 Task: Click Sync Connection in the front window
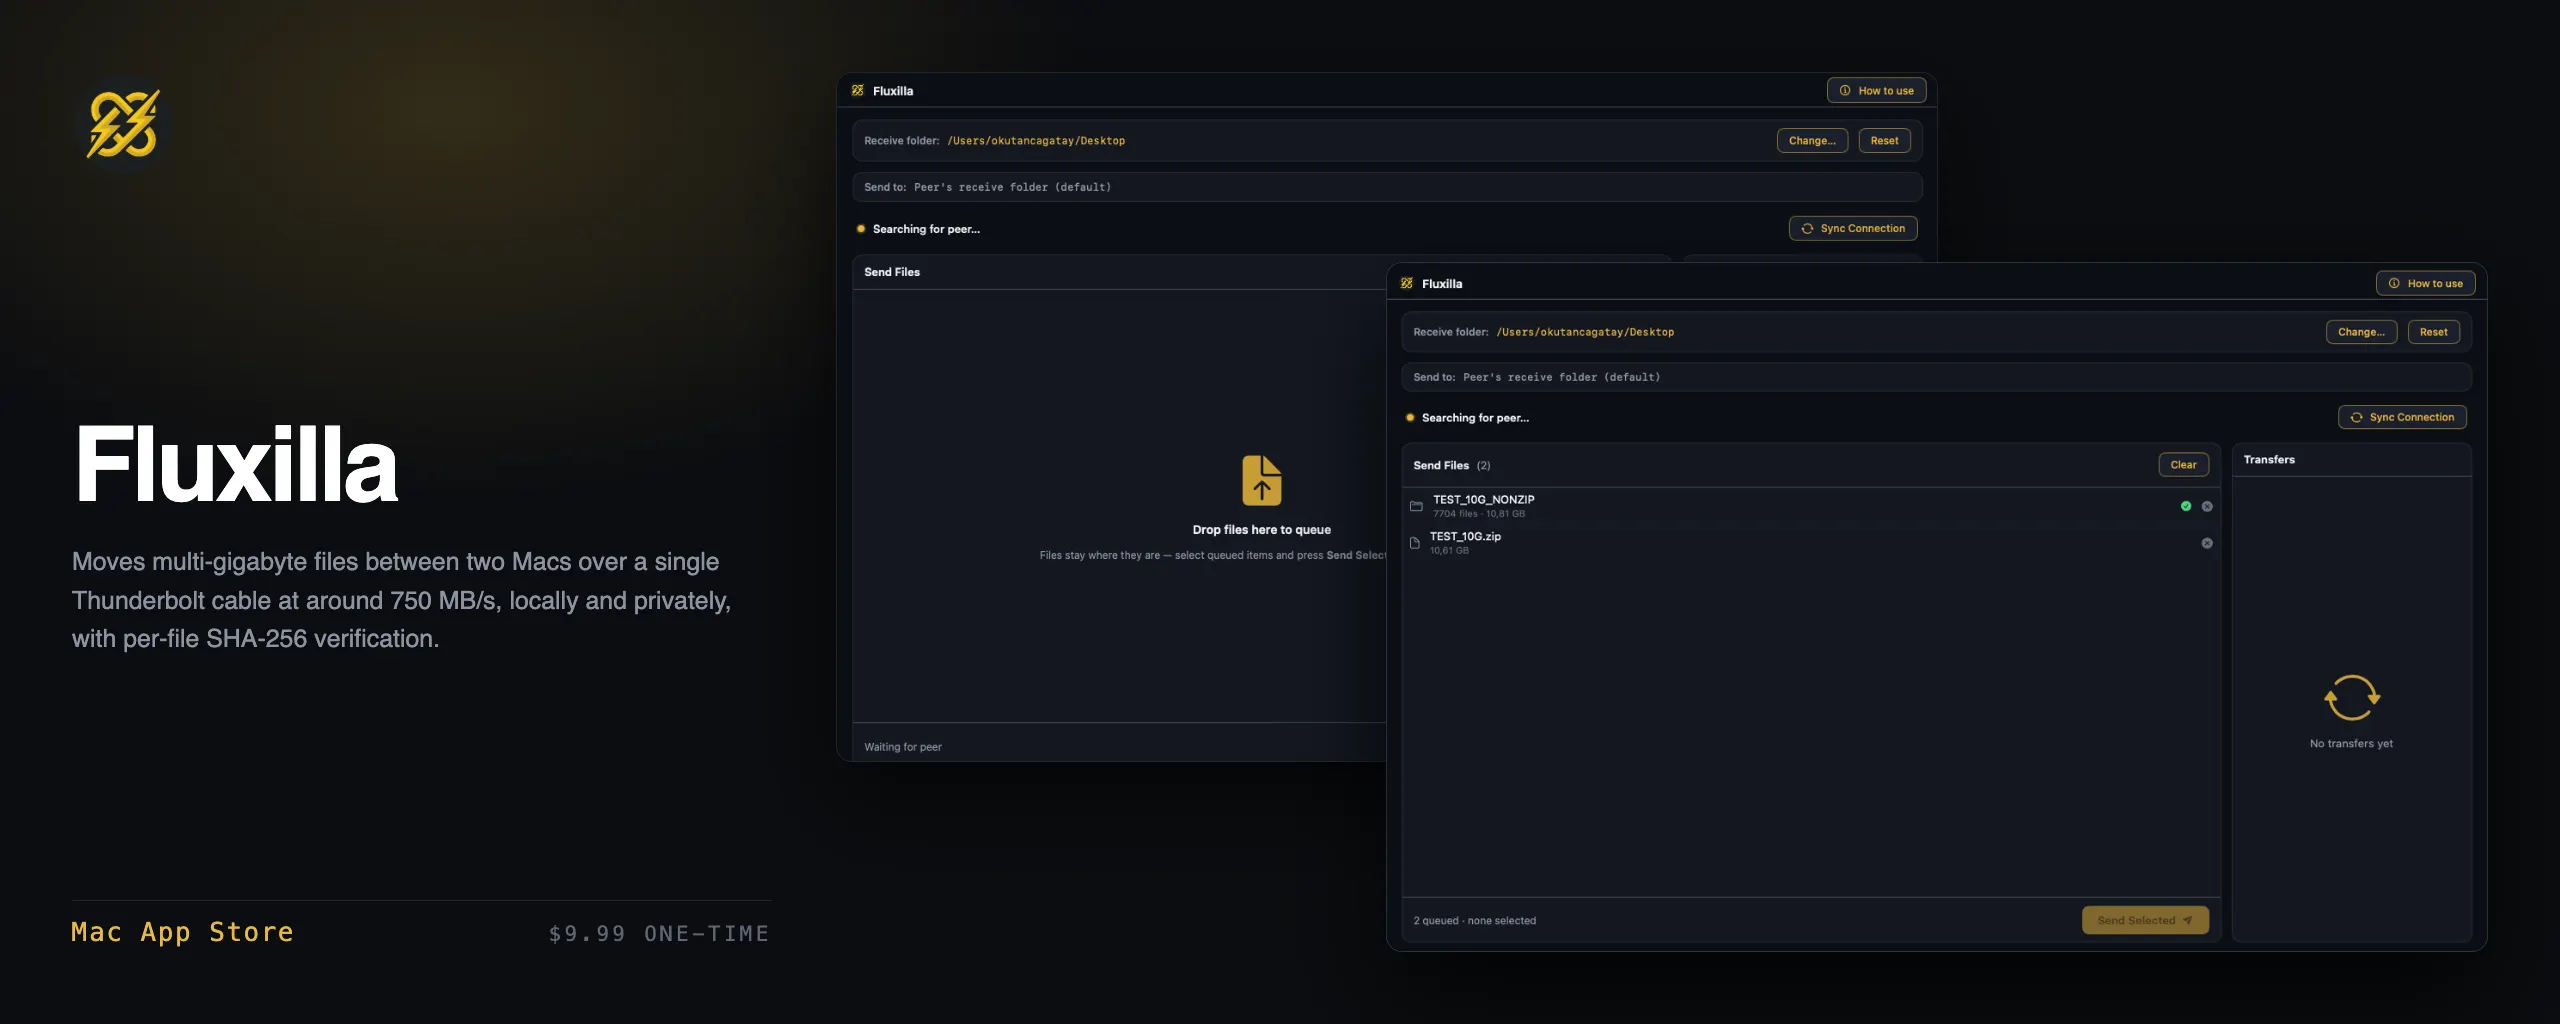2402,417
